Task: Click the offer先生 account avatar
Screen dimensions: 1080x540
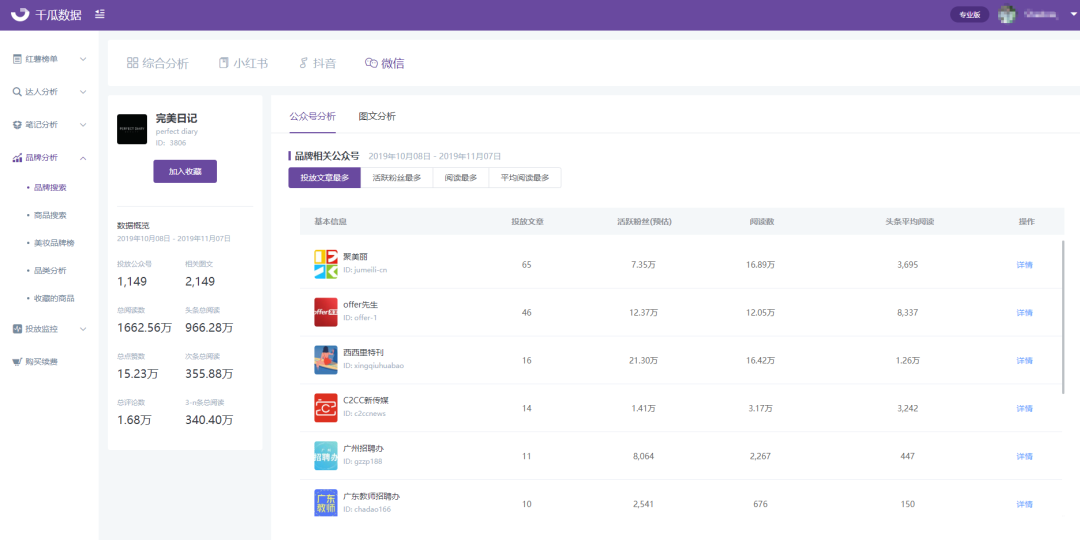Action: click(326, 312)
